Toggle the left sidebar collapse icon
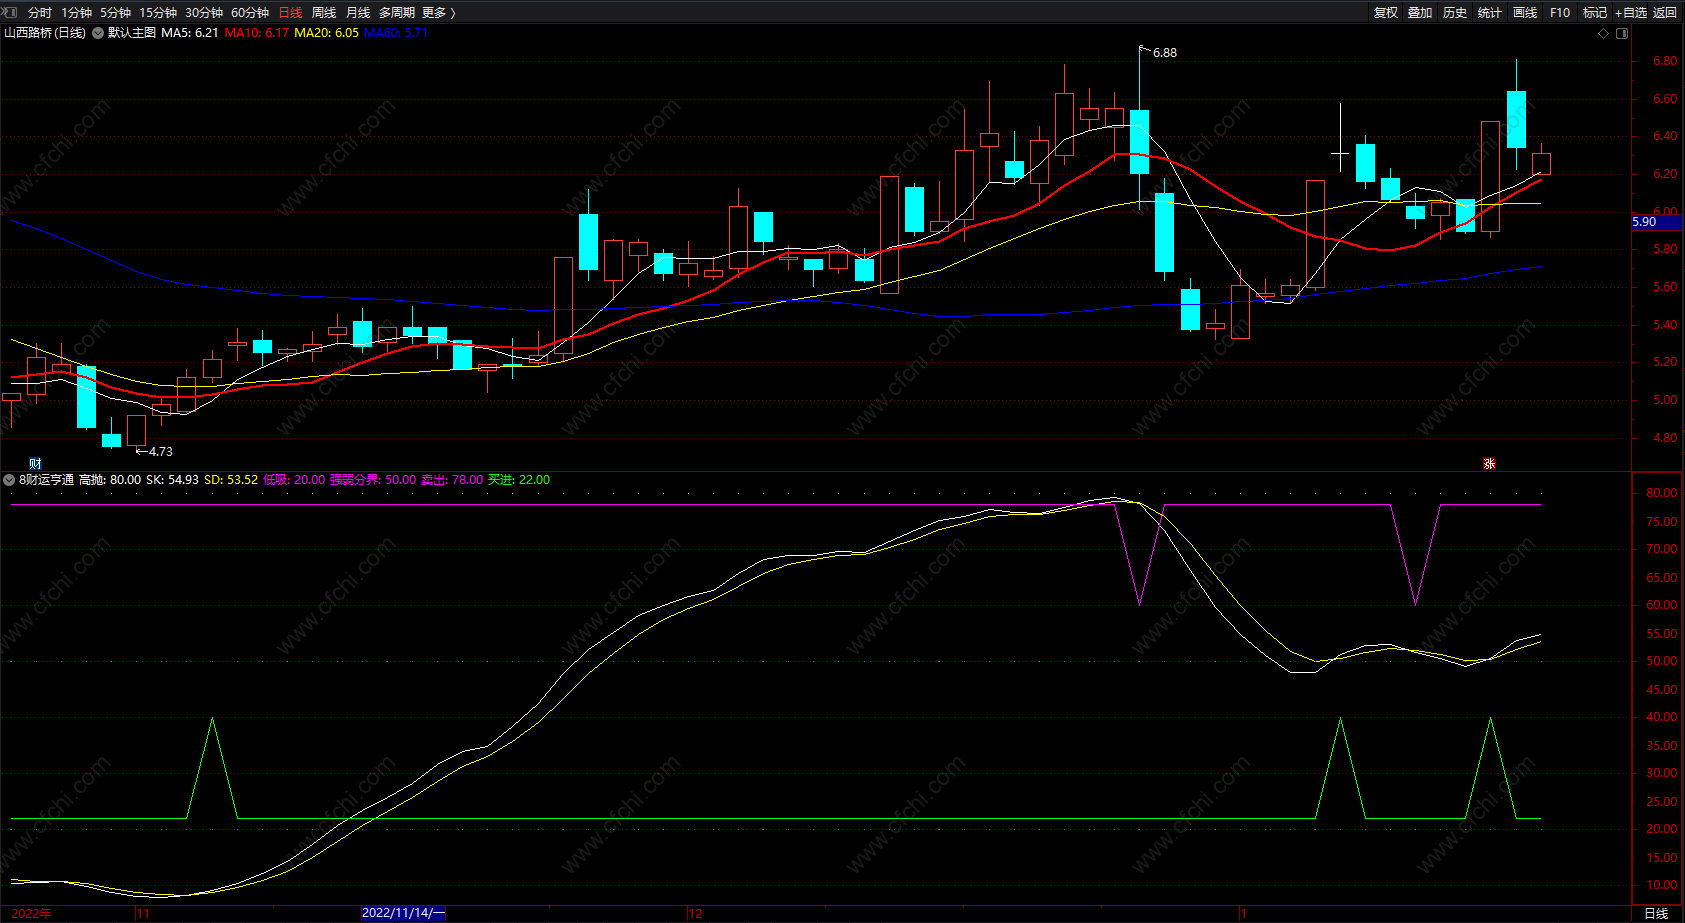 9,13
